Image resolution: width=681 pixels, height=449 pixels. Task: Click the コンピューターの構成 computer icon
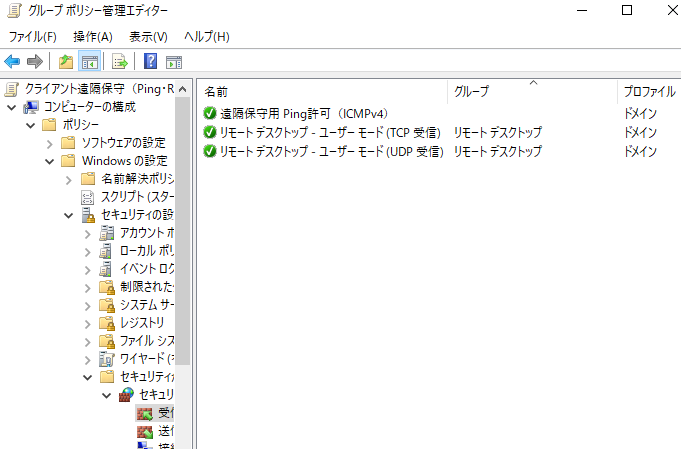(31, 107)
